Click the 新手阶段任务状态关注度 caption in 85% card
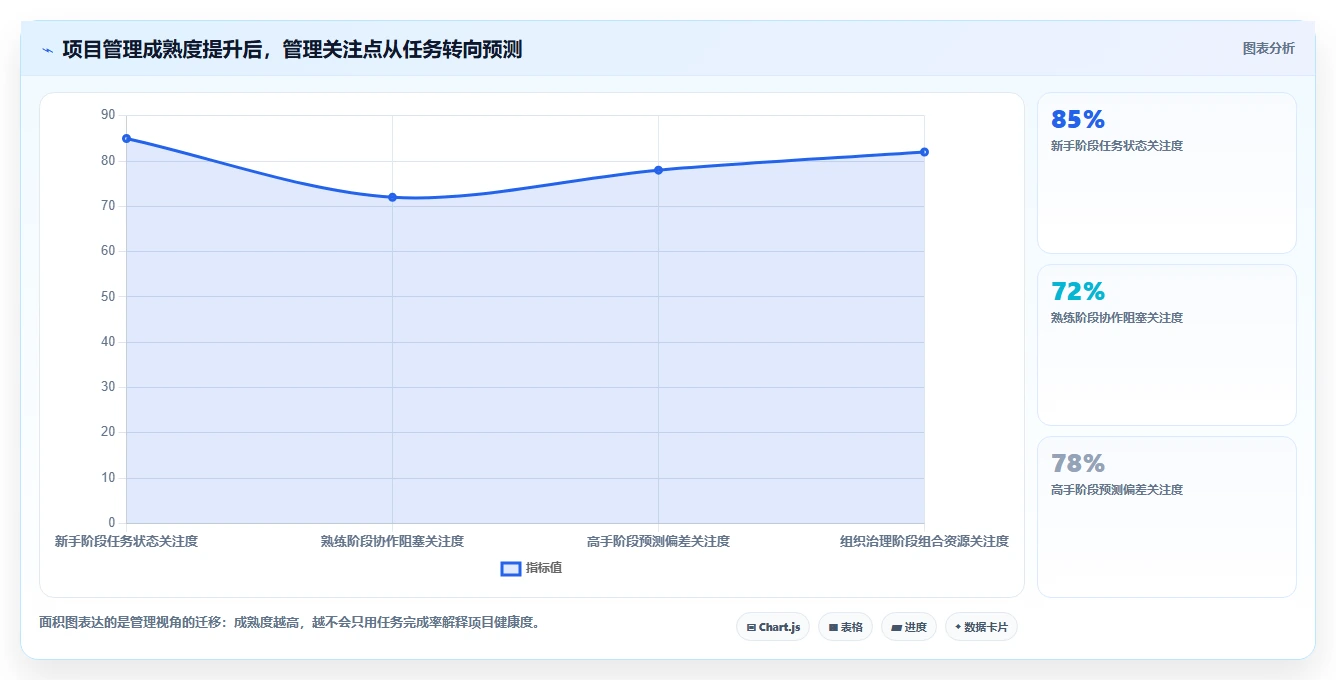 [1117, 146]
